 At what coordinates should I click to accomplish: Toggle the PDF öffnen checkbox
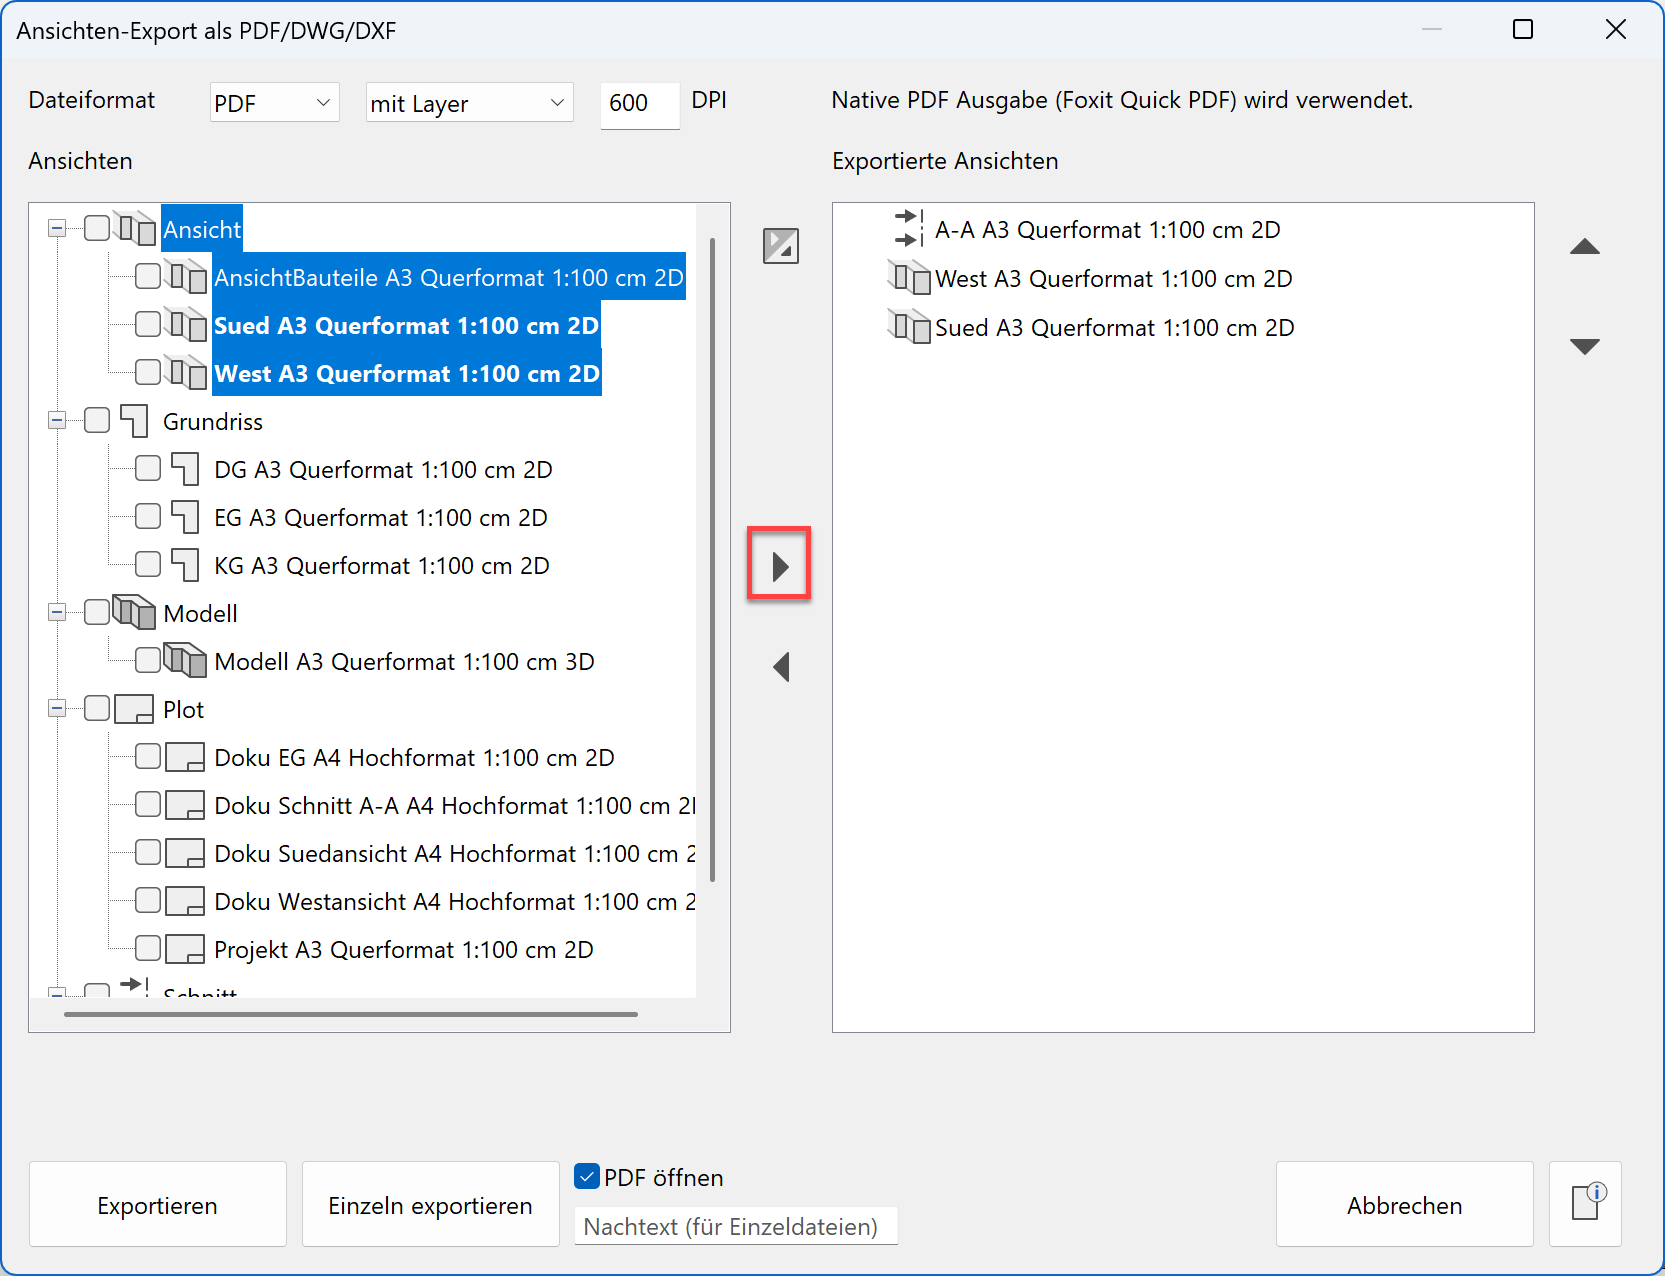coord(586,1176)
